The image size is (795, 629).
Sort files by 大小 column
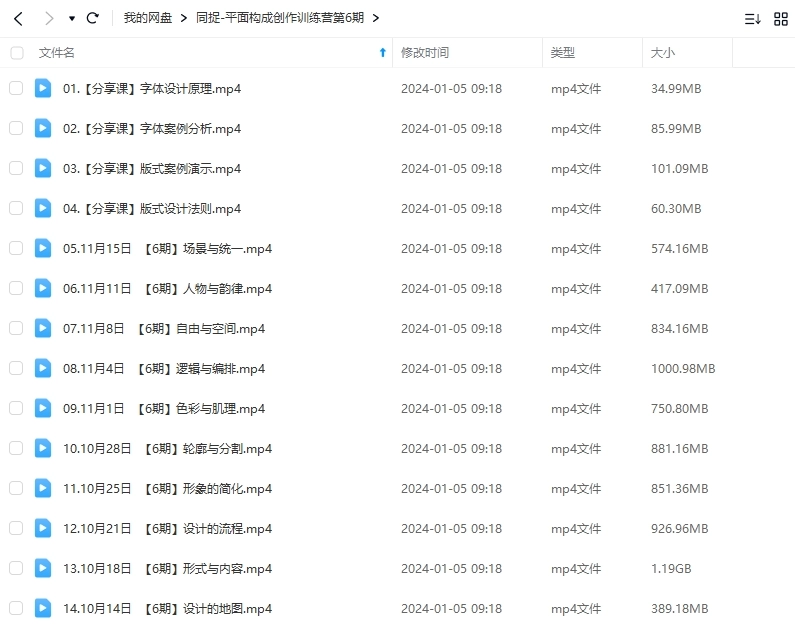pyautogui.click(x=663, y=53)
